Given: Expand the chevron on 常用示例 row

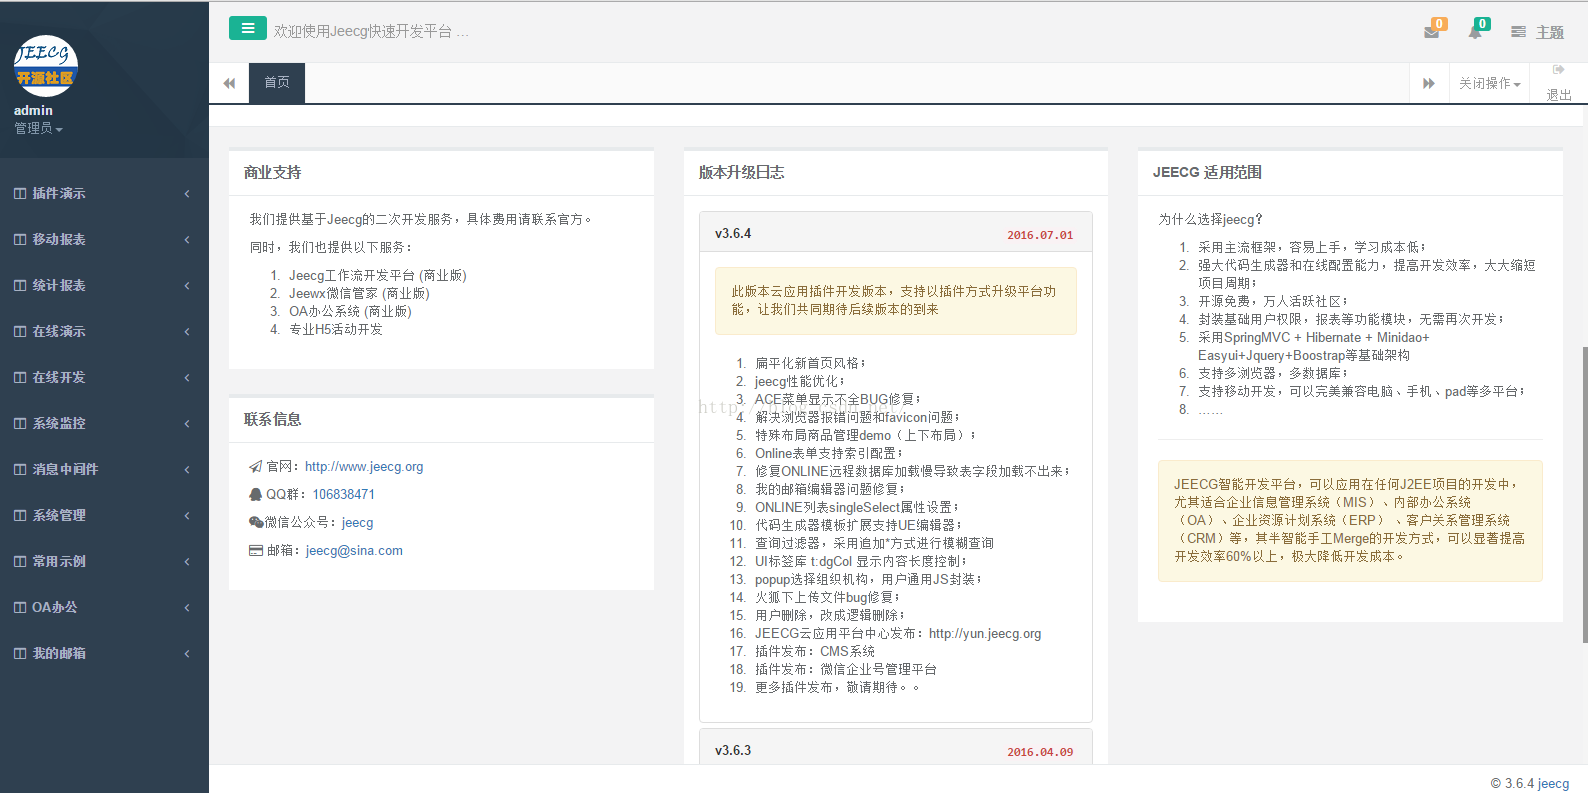Looking at the screenshot, I should pyautogui.click(x=187, y=562).
